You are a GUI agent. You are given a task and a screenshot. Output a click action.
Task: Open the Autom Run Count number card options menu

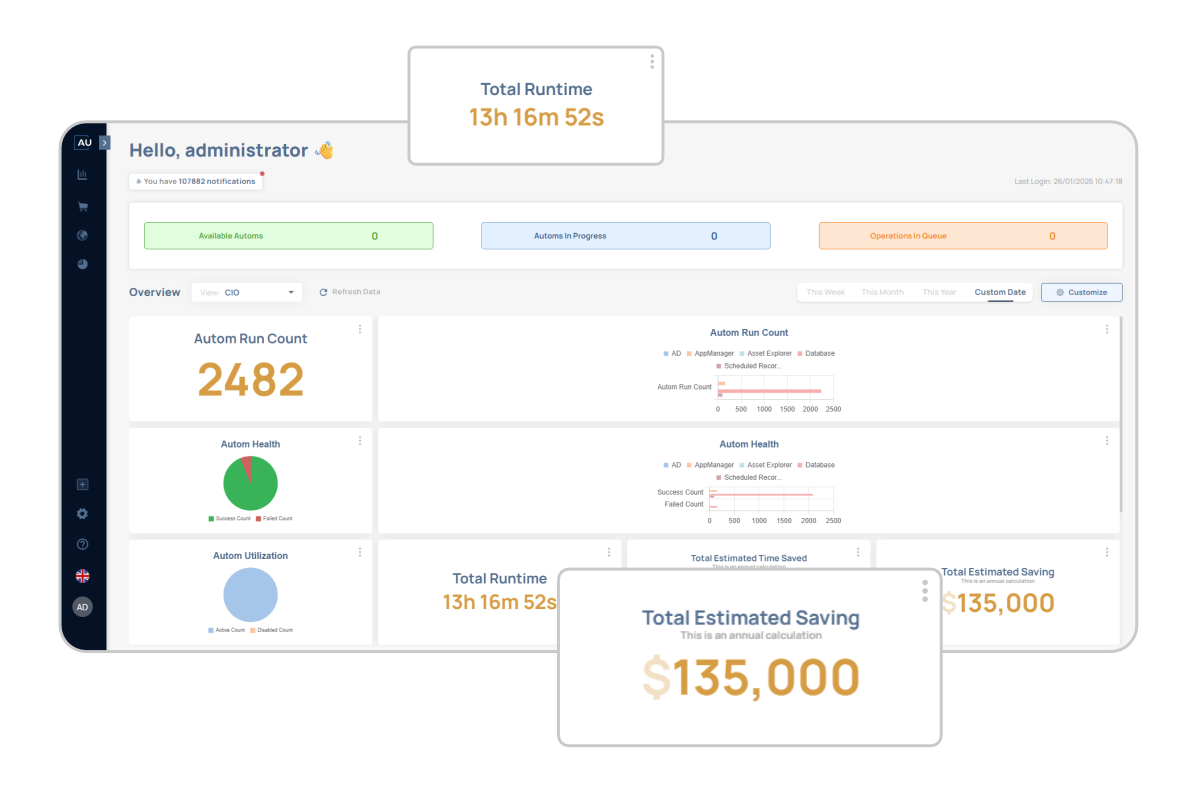click(x=360, y=329)
